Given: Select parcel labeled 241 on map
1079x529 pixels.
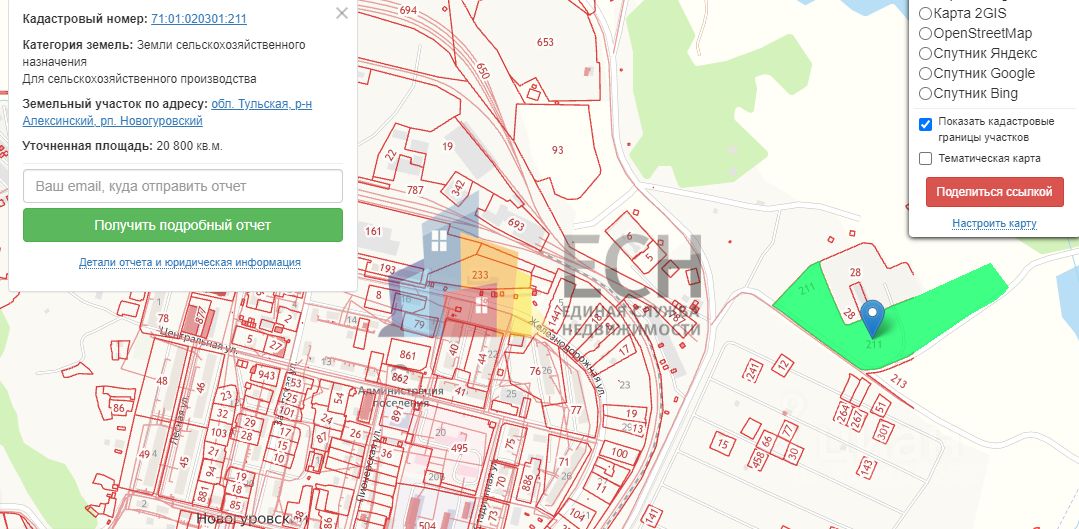Looking at the screenshot, I should point(754,371).
